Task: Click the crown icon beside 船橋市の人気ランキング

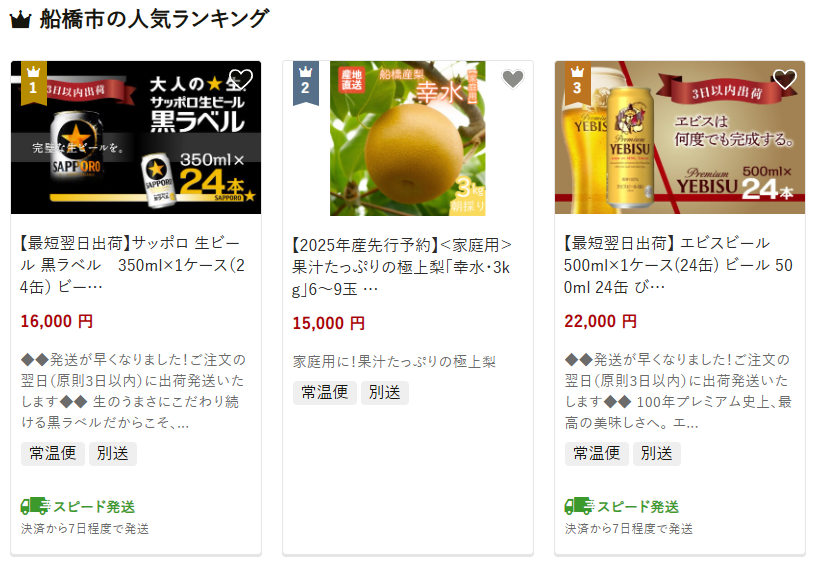Action: pos(21,20)
